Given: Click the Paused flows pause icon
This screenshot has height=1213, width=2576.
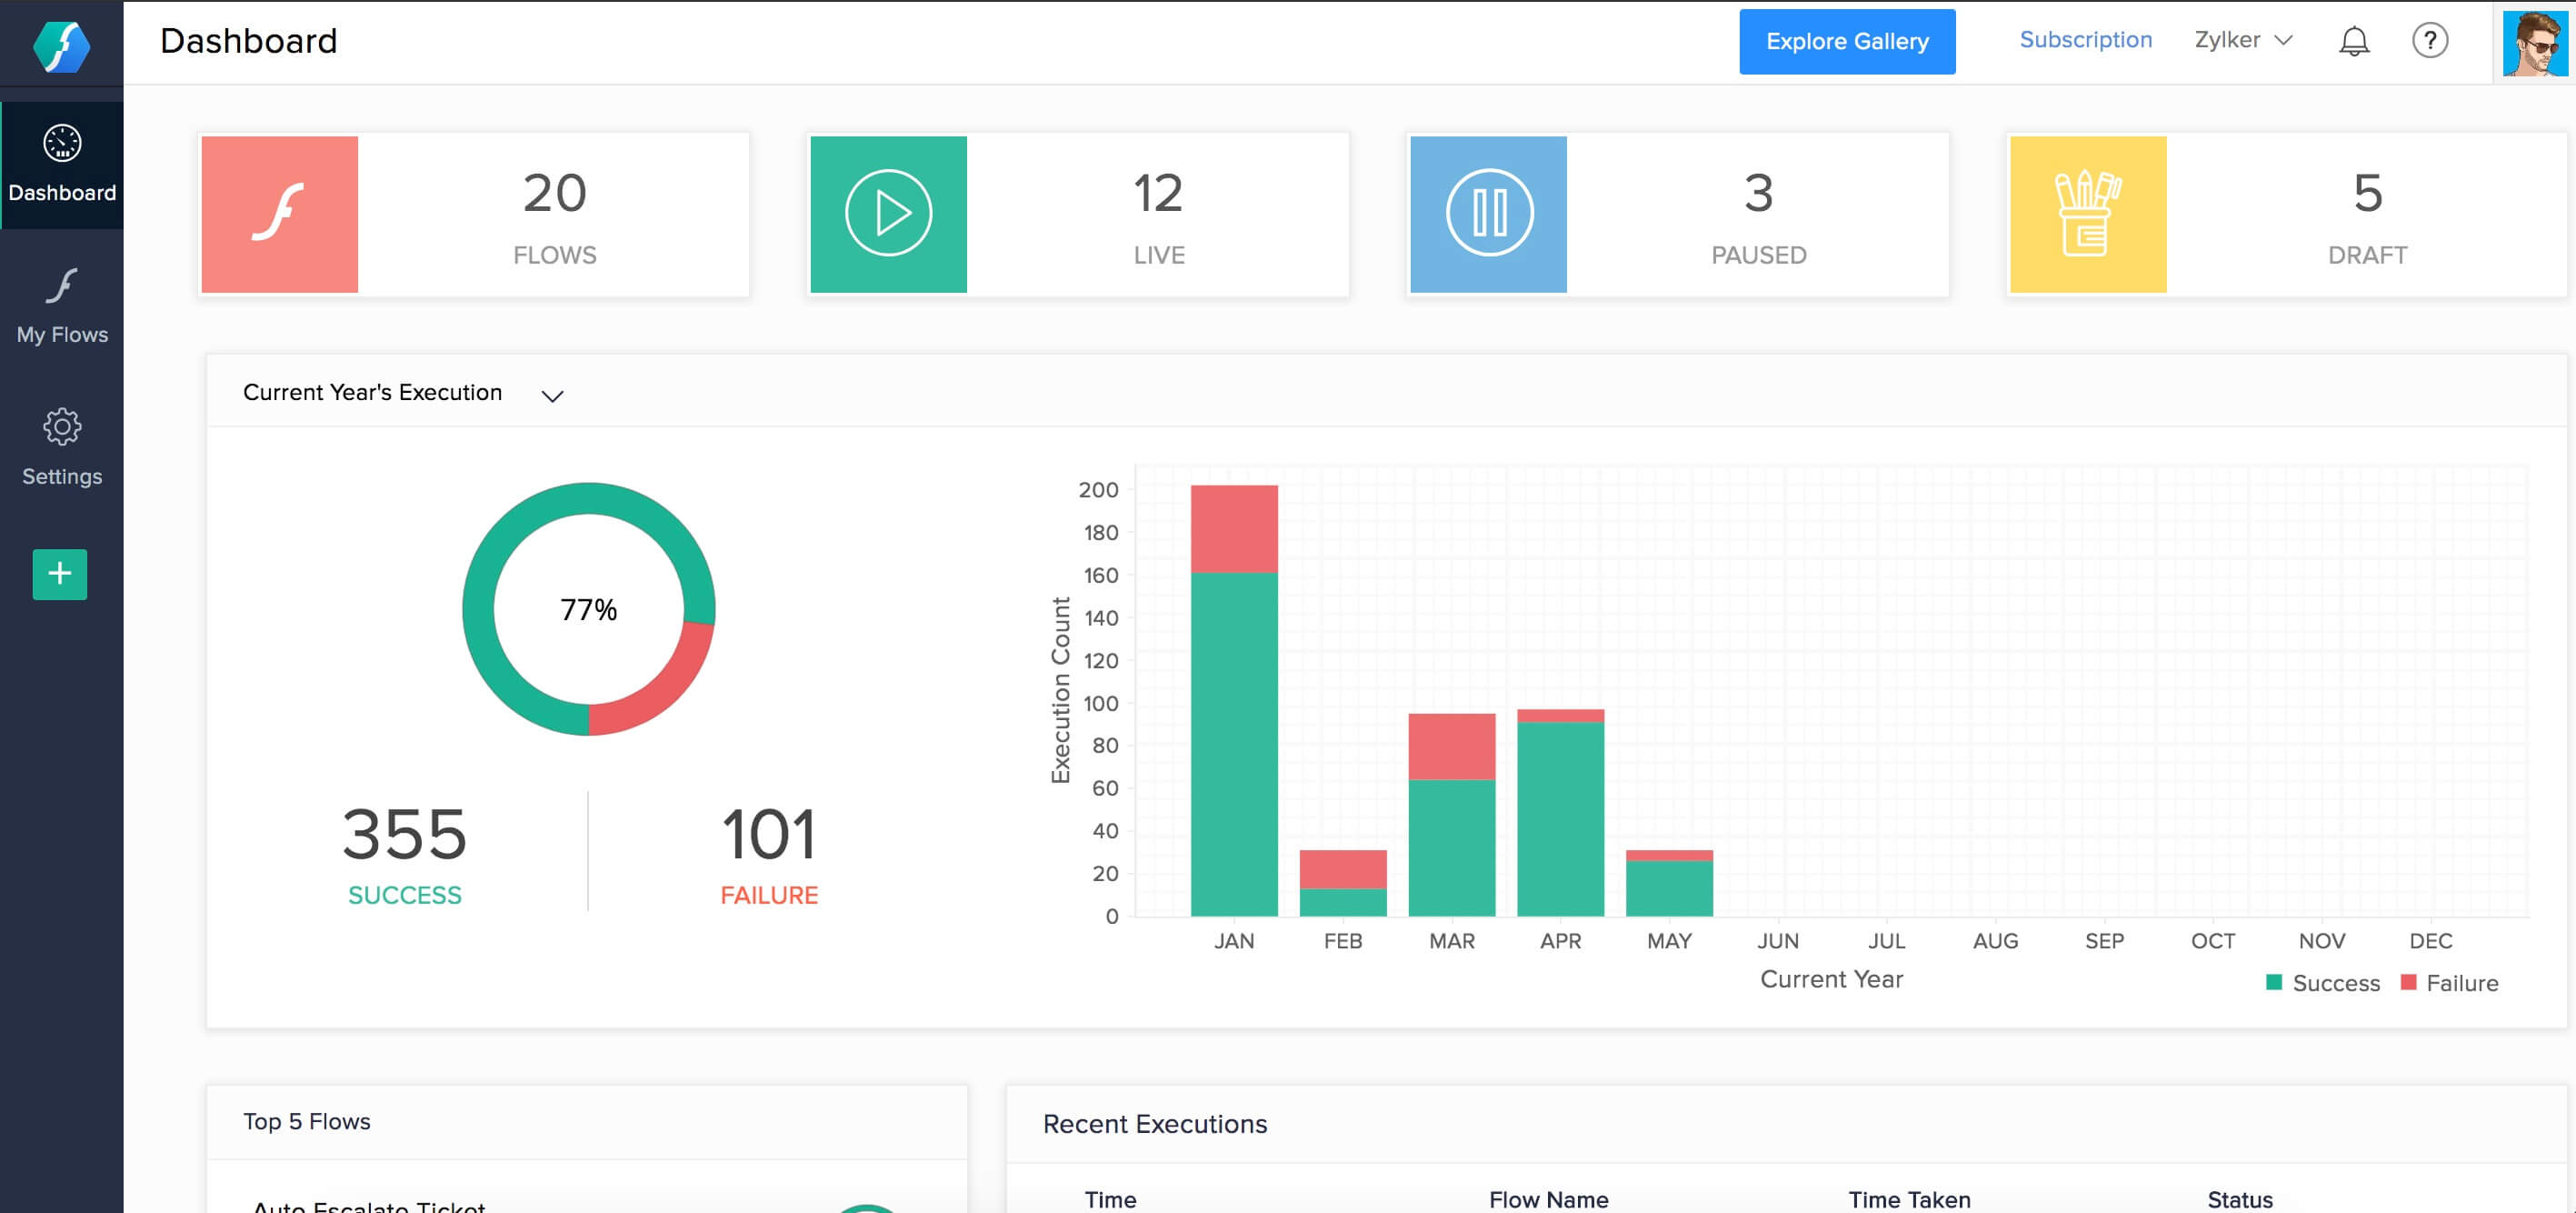Looking at the screenshot, I should click(x=1489, y=210).
